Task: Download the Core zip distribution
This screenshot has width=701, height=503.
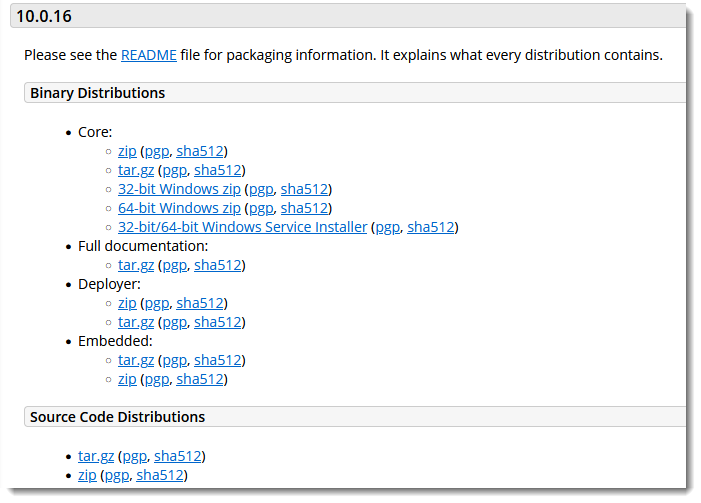Action: pos(127,152)
